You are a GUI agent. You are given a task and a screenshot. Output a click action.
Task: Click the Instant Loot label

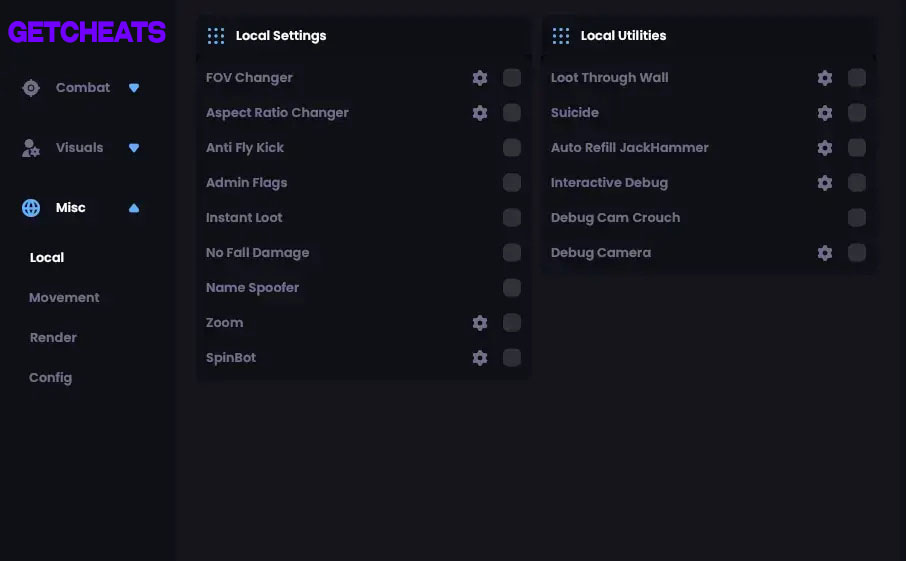(244, 218)
